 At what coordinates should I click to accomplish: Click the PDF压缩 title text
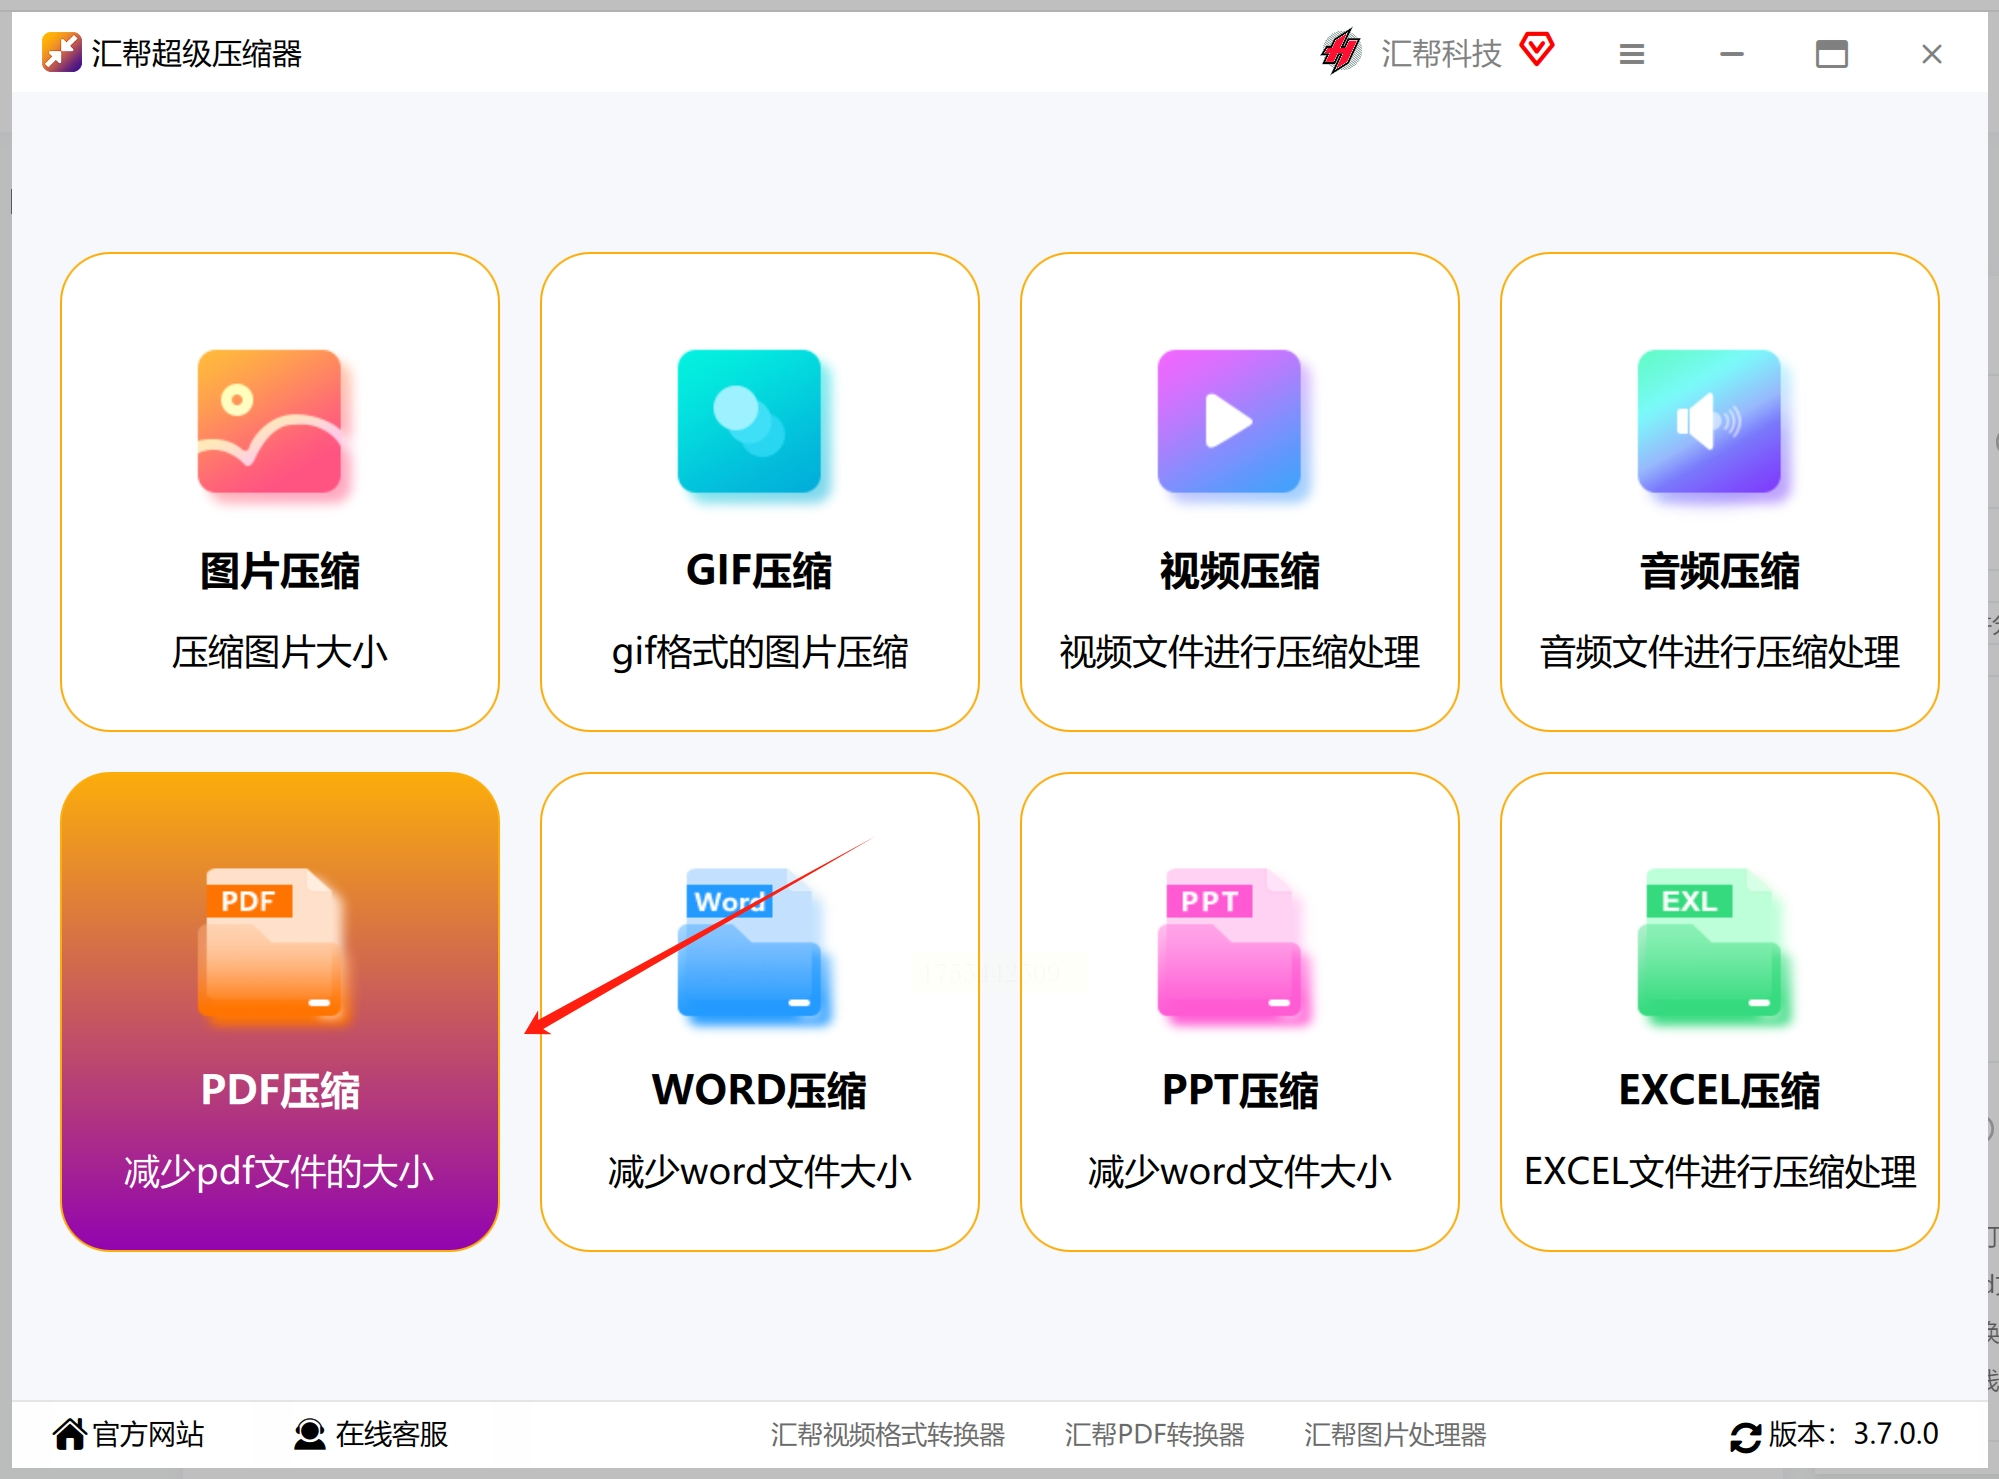[x=280, y=1090]
